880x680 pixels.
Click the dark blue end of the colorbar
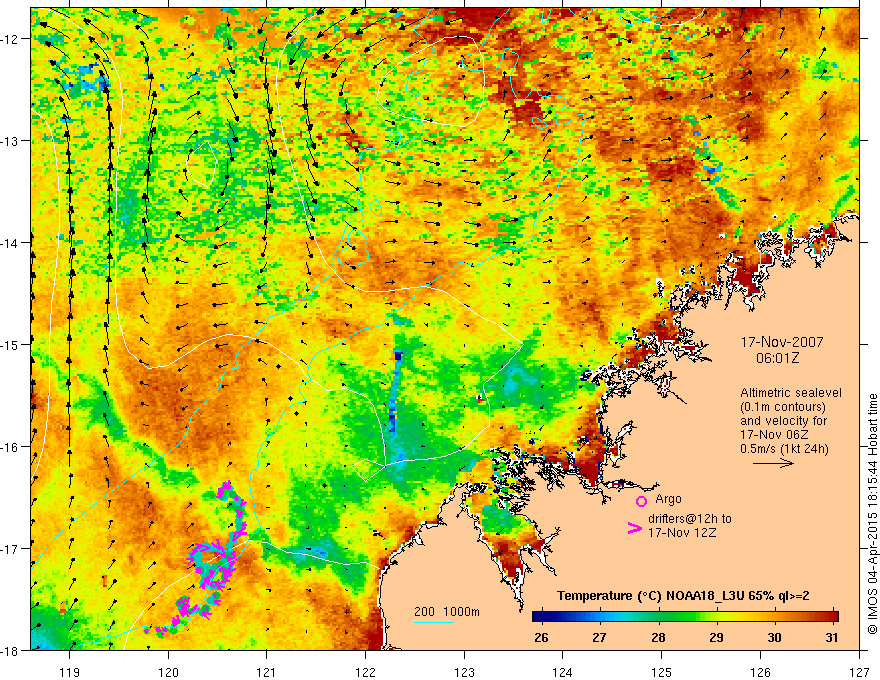(538, 617)
